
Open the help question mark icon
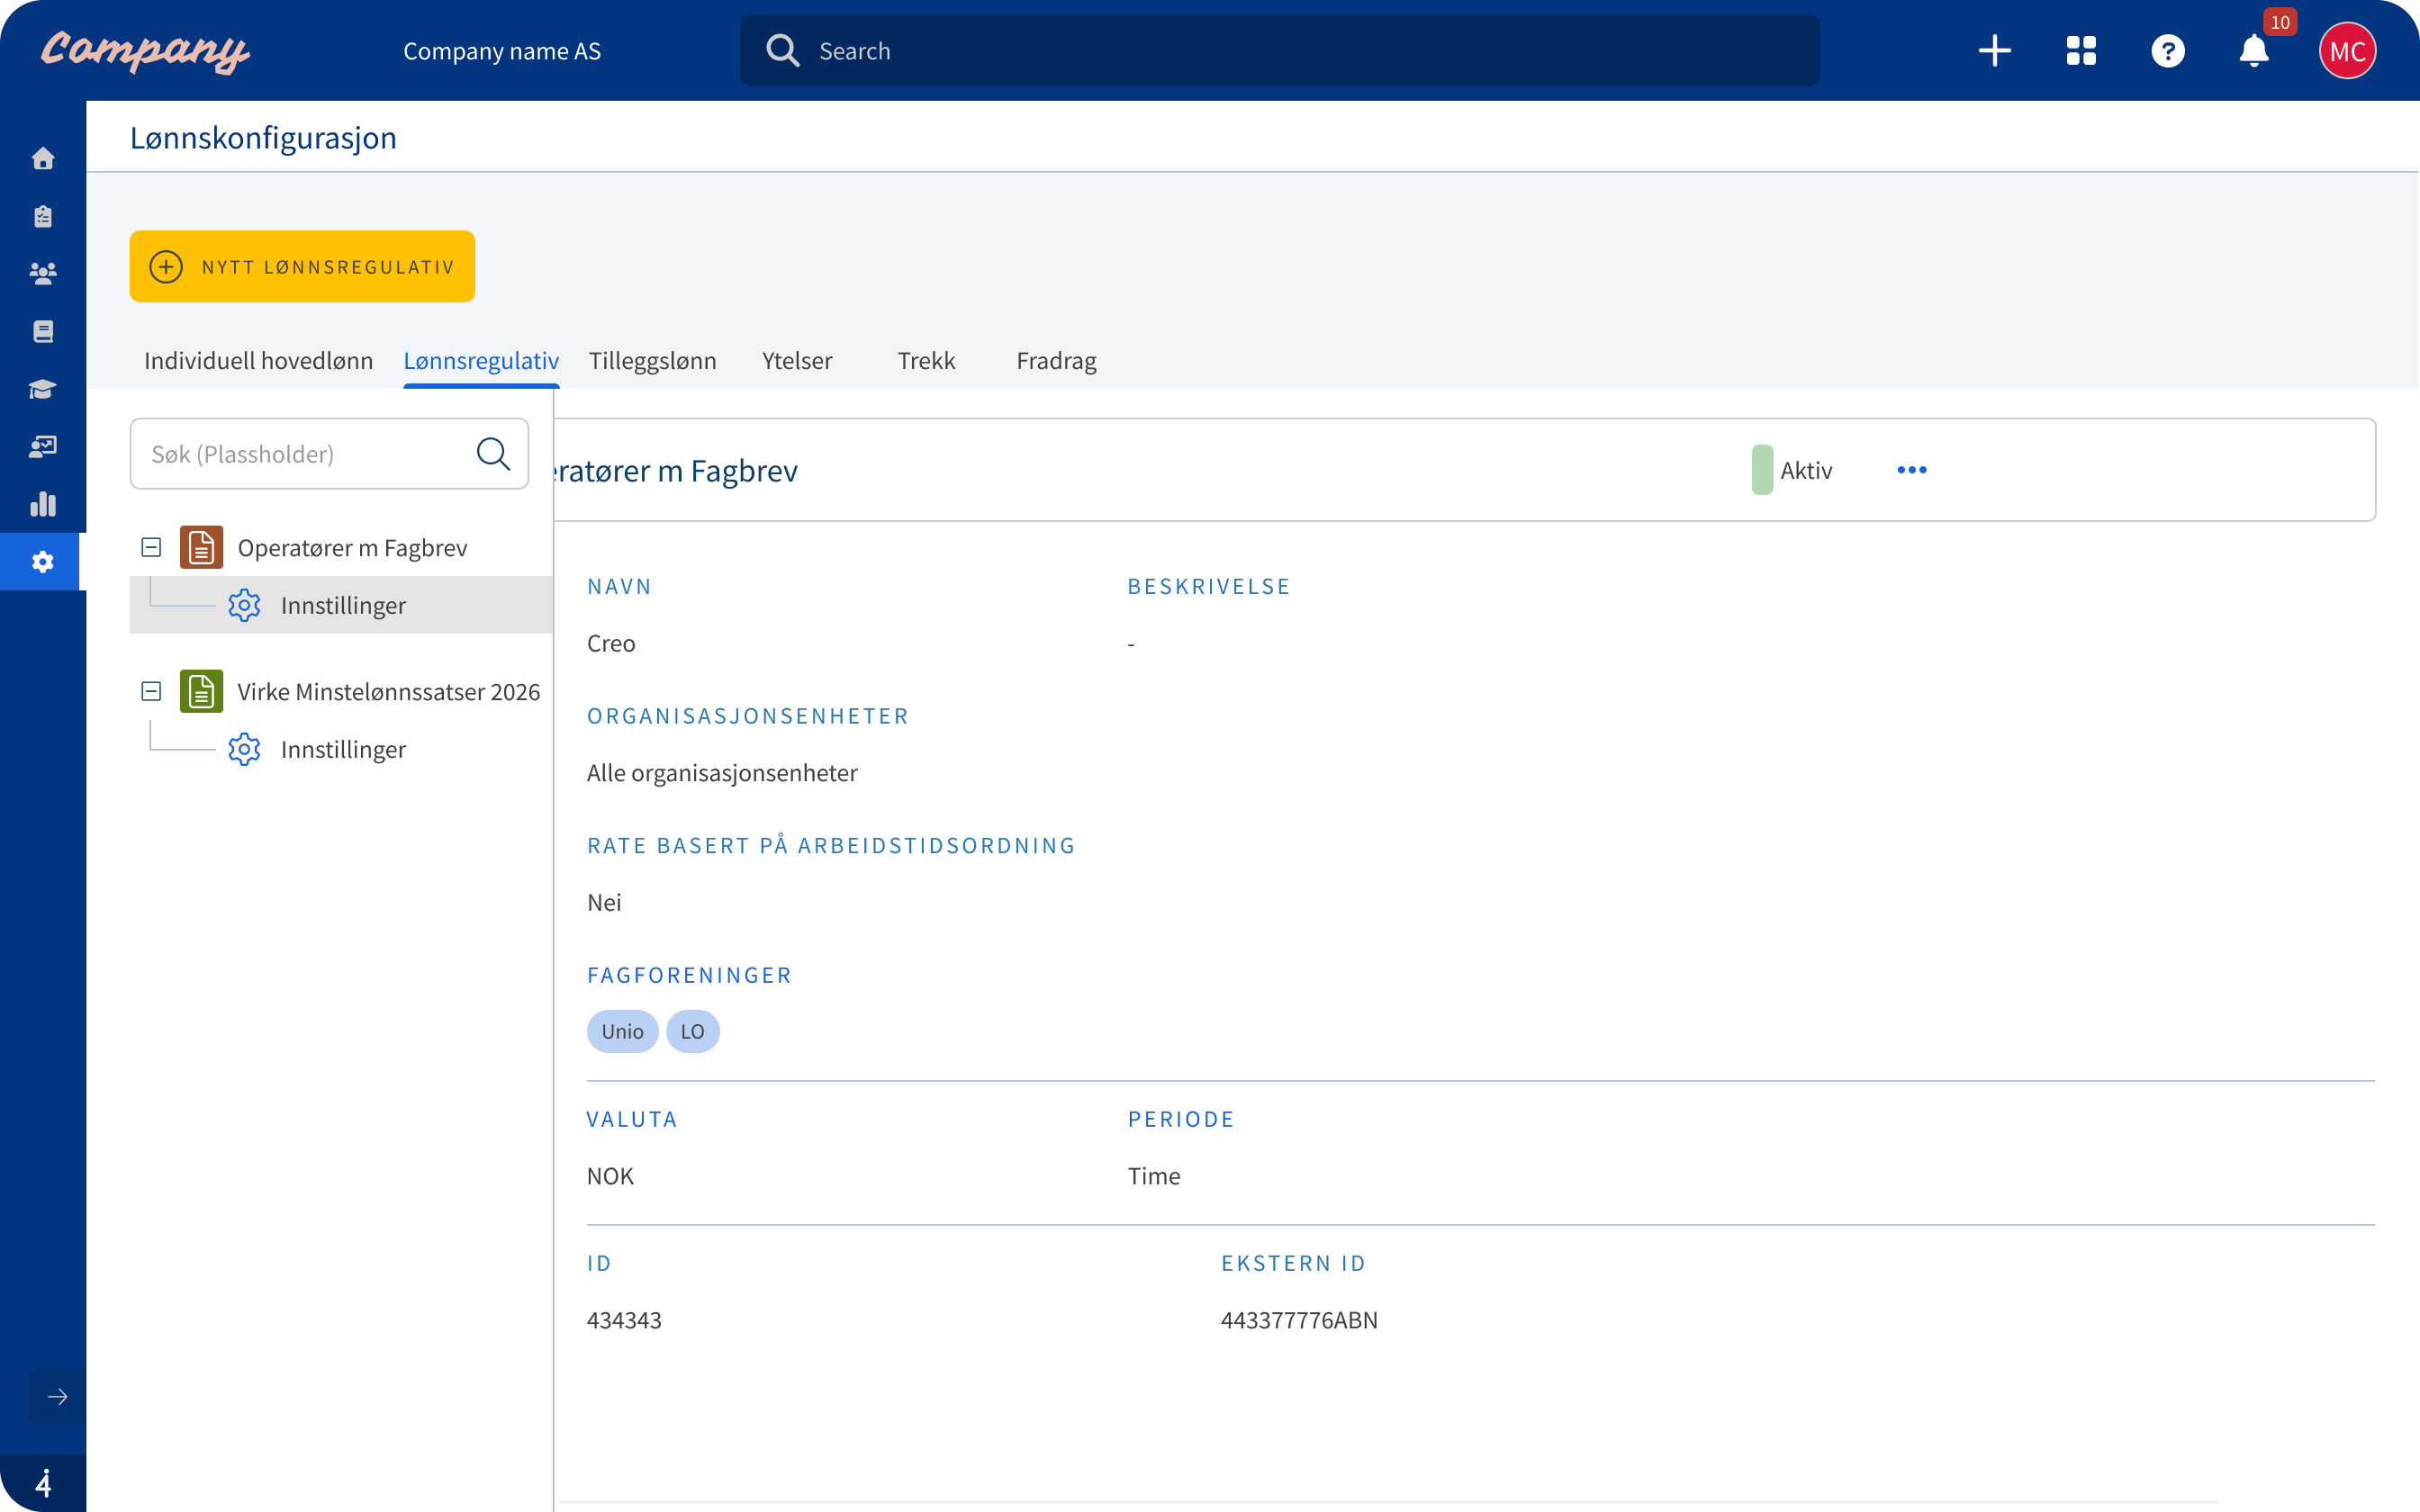[x=2167, y=51]
